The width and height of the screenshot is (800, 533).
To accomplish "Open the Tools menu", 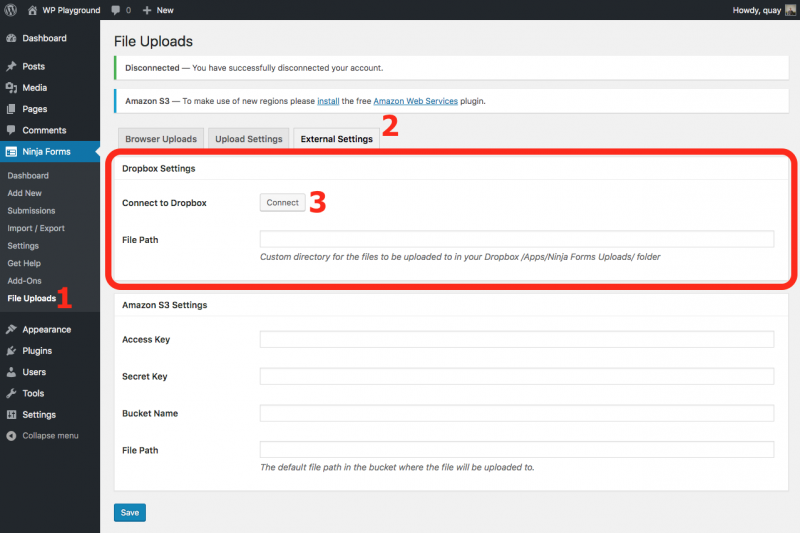I will pyautogui.click(x=33, y=393).
